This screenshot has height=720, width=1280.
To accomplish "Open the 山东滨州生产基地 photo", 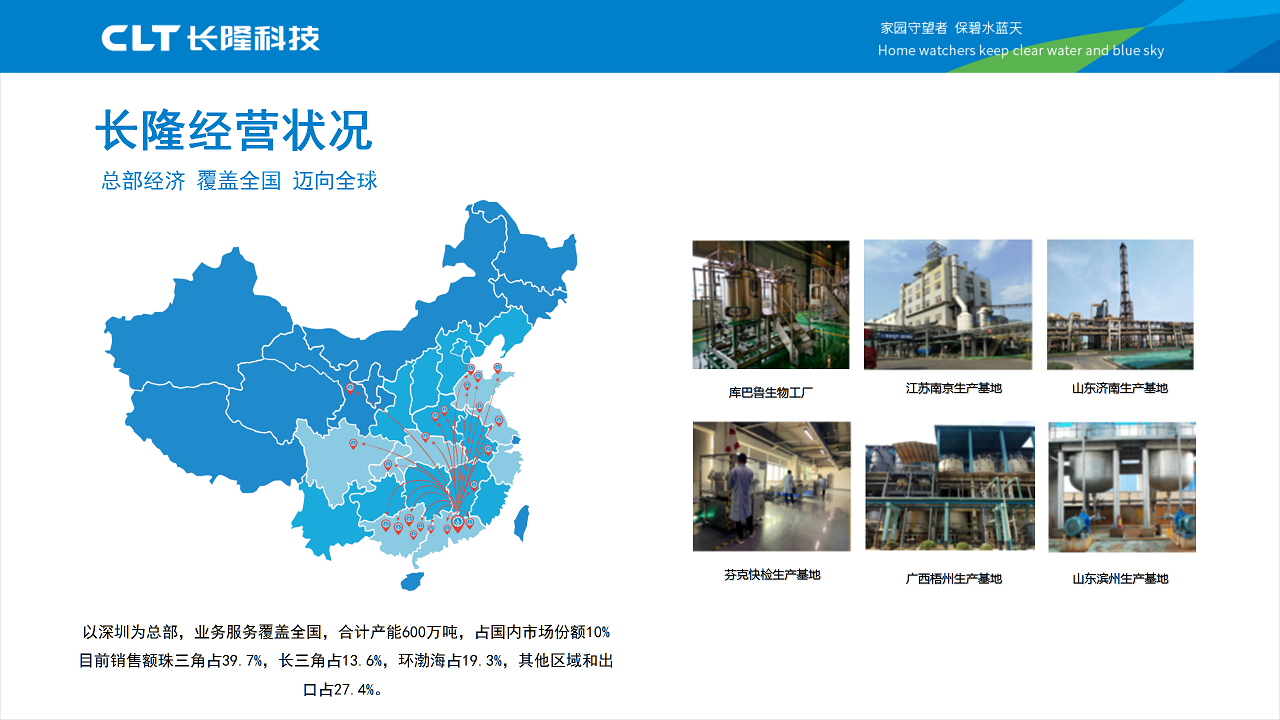I will [1121, 487].
